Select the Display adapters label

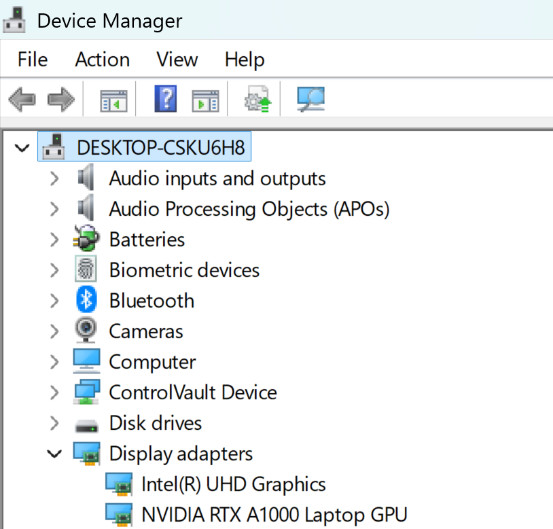tap(181, 454)
